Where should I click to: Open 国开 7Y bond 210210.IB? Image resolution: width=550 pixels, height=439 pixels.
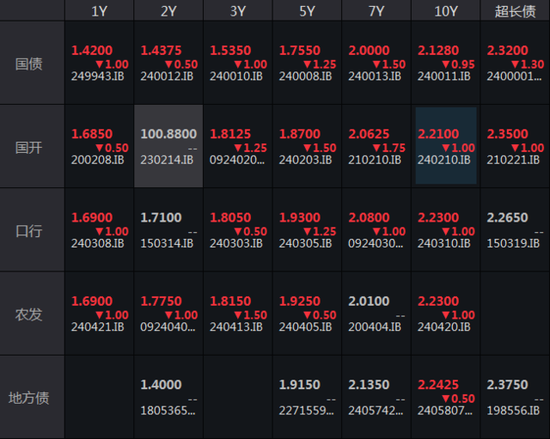click(375, 160)
